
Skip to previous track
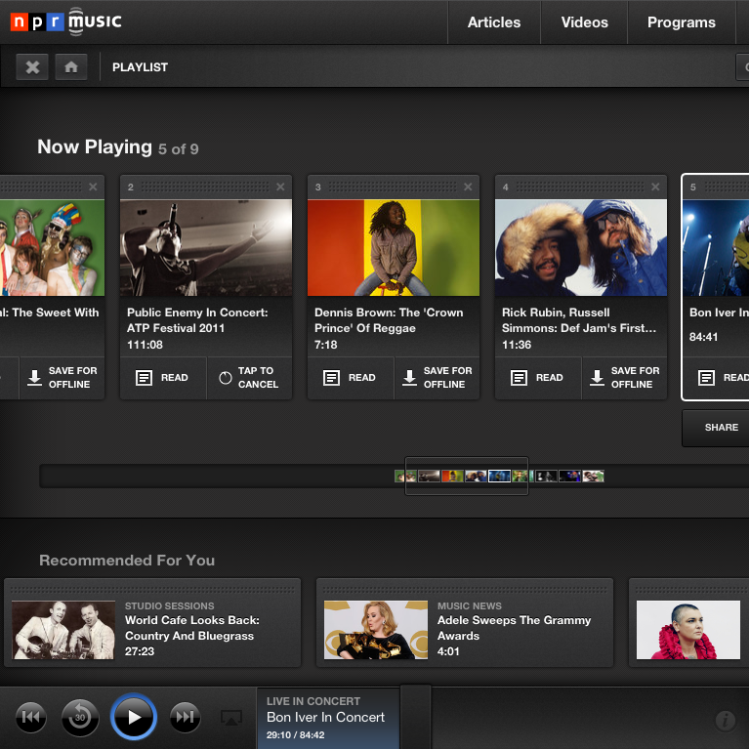tap(31, 717)
